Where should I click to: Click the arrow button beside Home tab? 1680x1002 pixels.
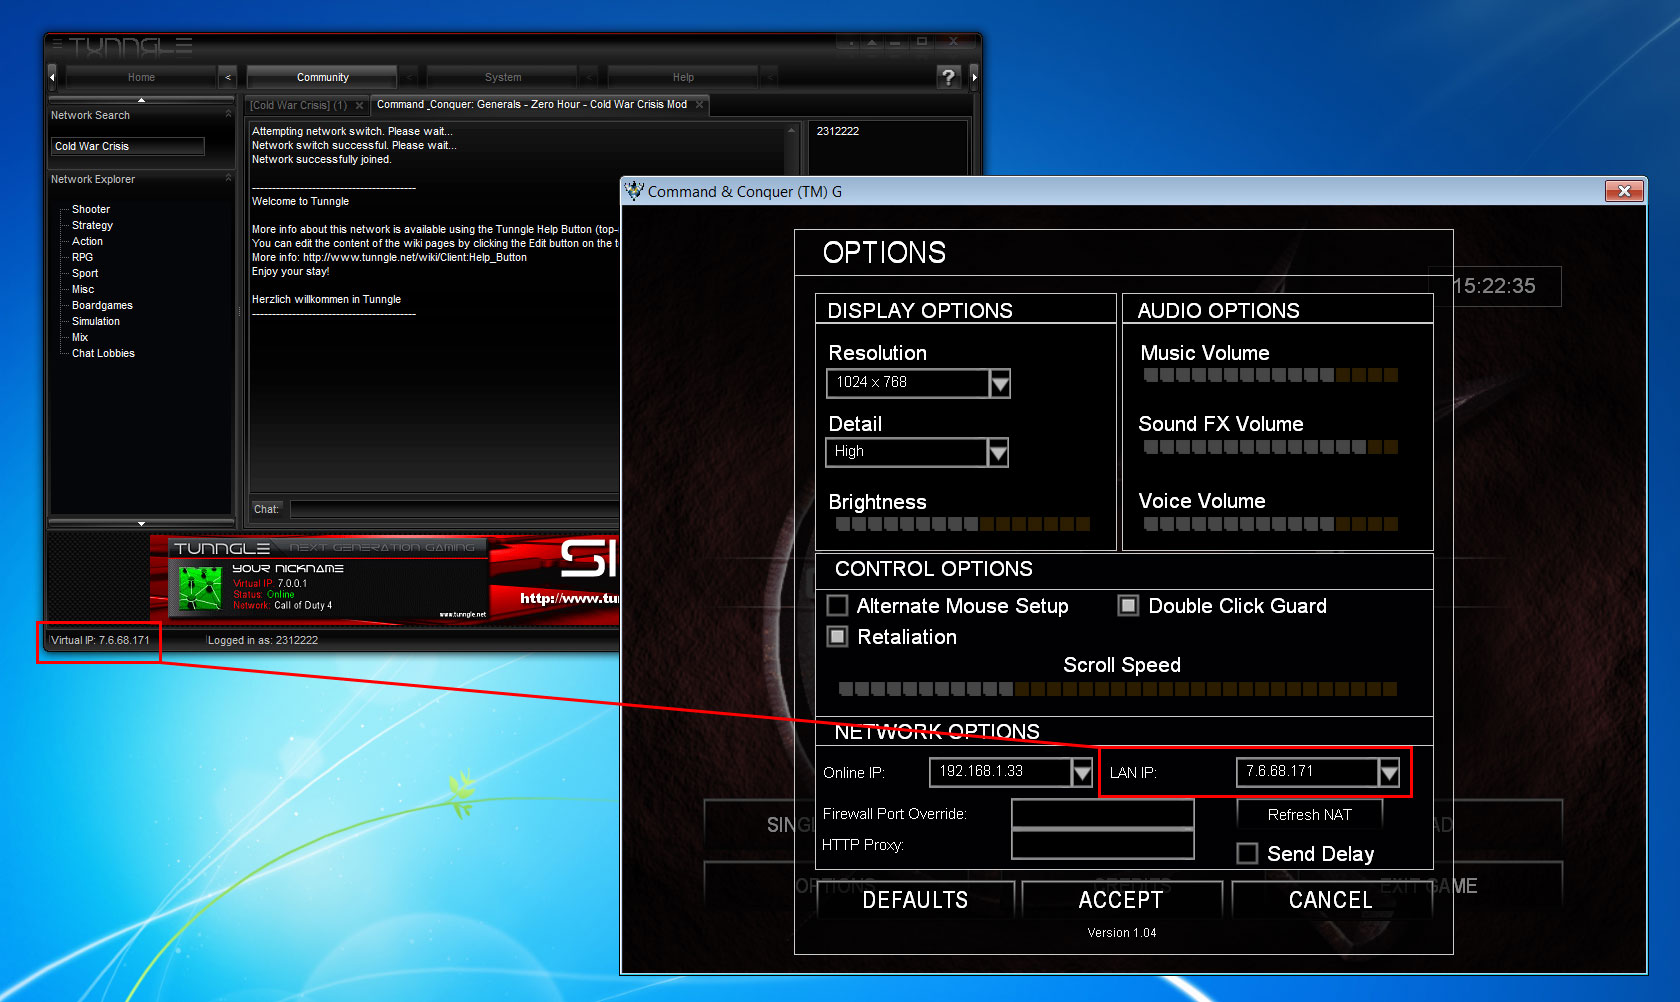[228, 77]
